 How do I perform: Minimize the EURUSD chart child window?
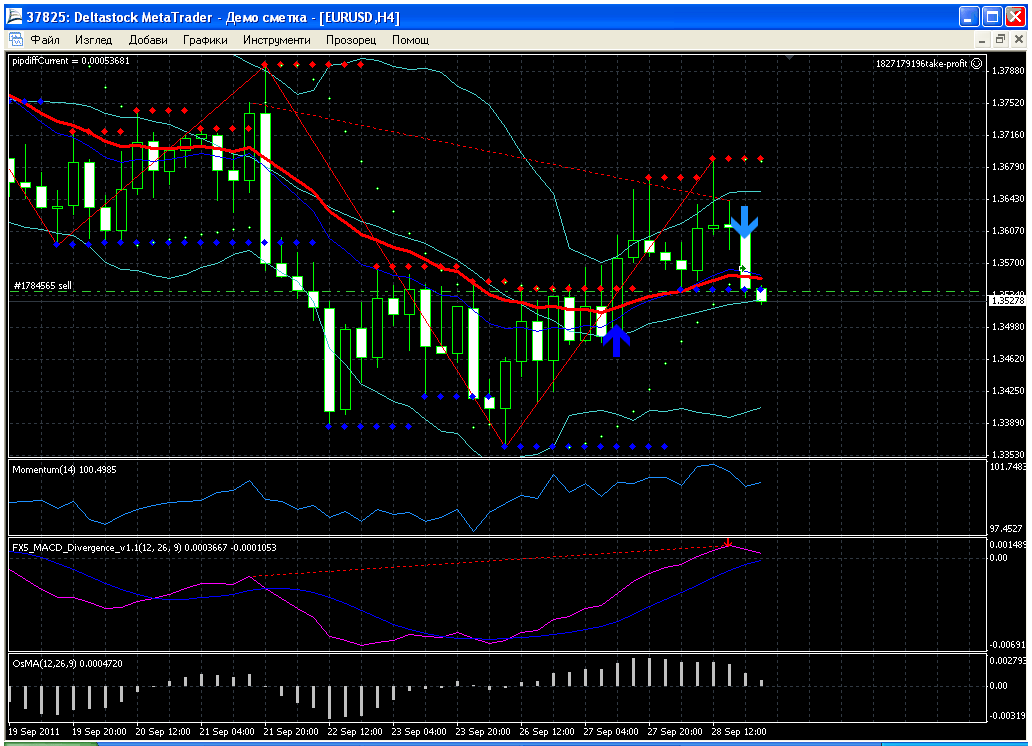tap(982, 40)
